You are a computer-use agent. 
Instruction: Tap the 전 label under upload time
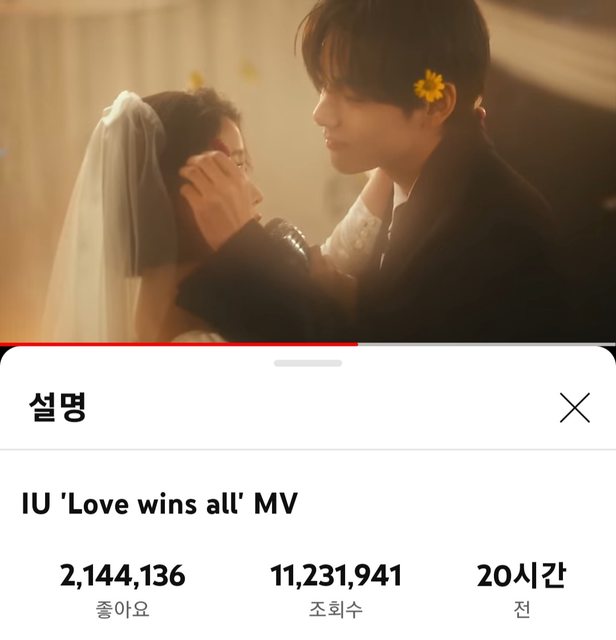tap(522, 609)
